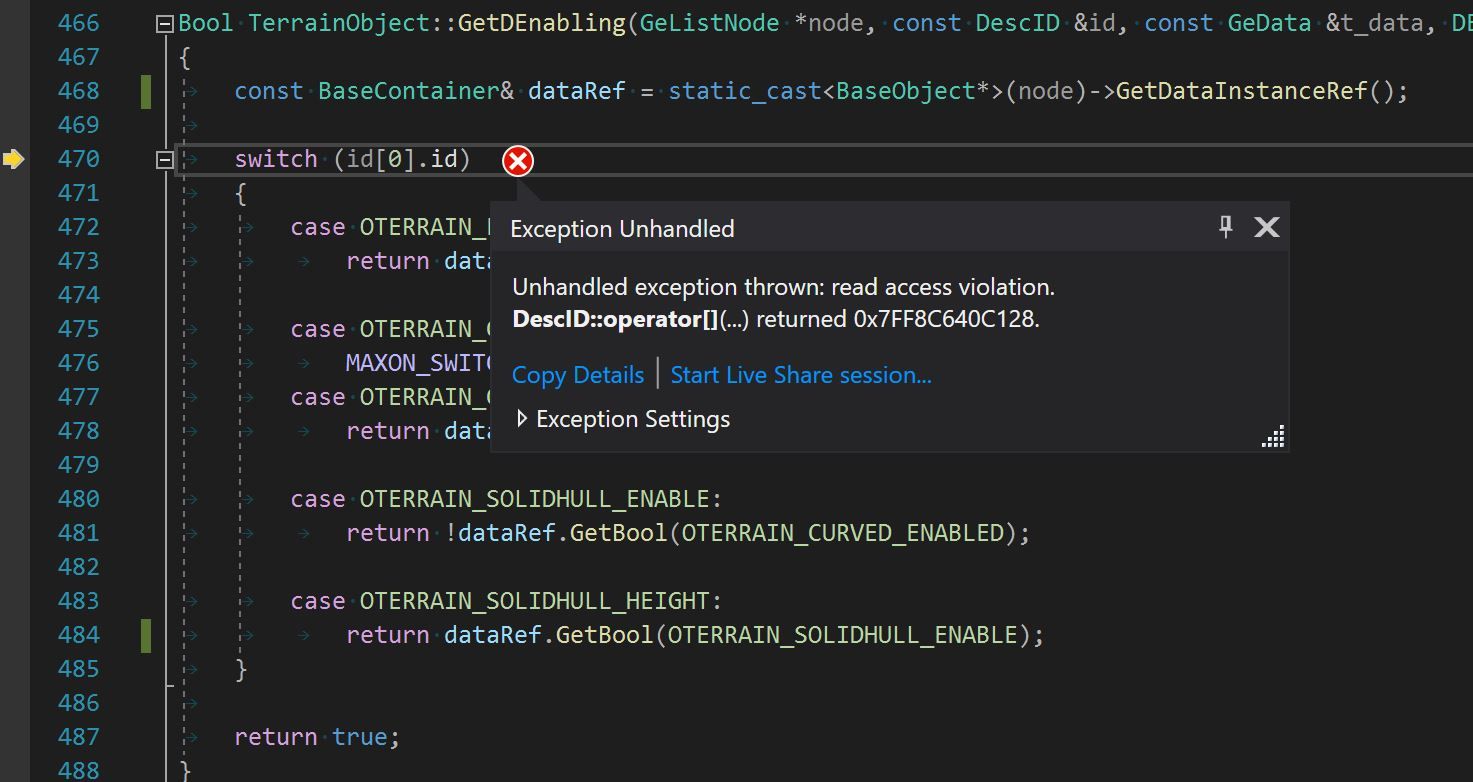Click GetDataInstanceRef call on line 468
Screen dimensions: 1473x782
[x=1241, y=91]
